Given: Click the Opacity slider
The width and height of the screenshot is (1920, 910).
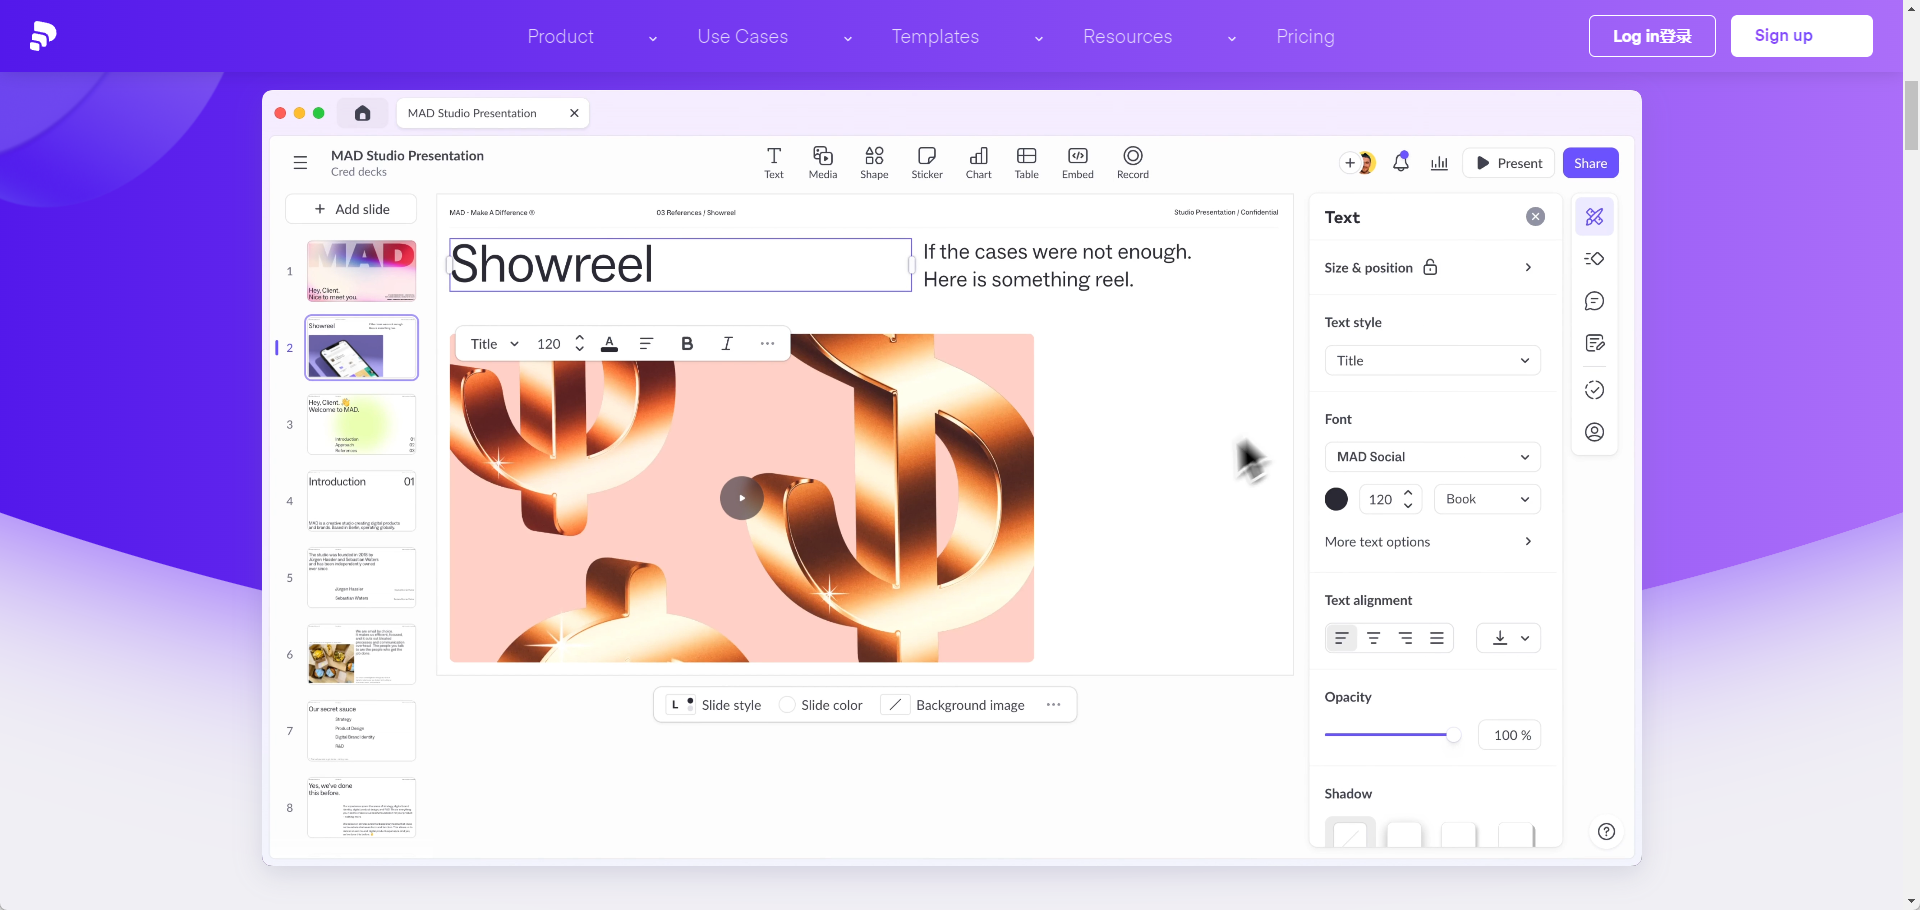Looking at the screenshot, I should click(1393, 735).
